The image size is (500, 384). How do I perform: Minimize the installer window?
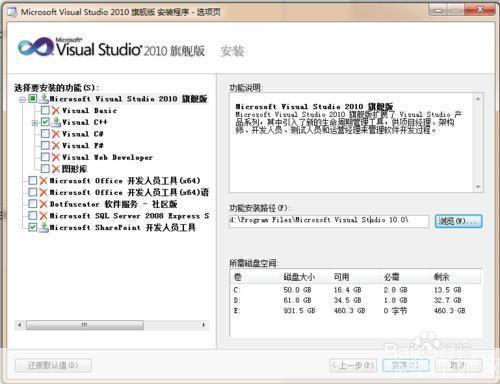(x=438, y=10)
